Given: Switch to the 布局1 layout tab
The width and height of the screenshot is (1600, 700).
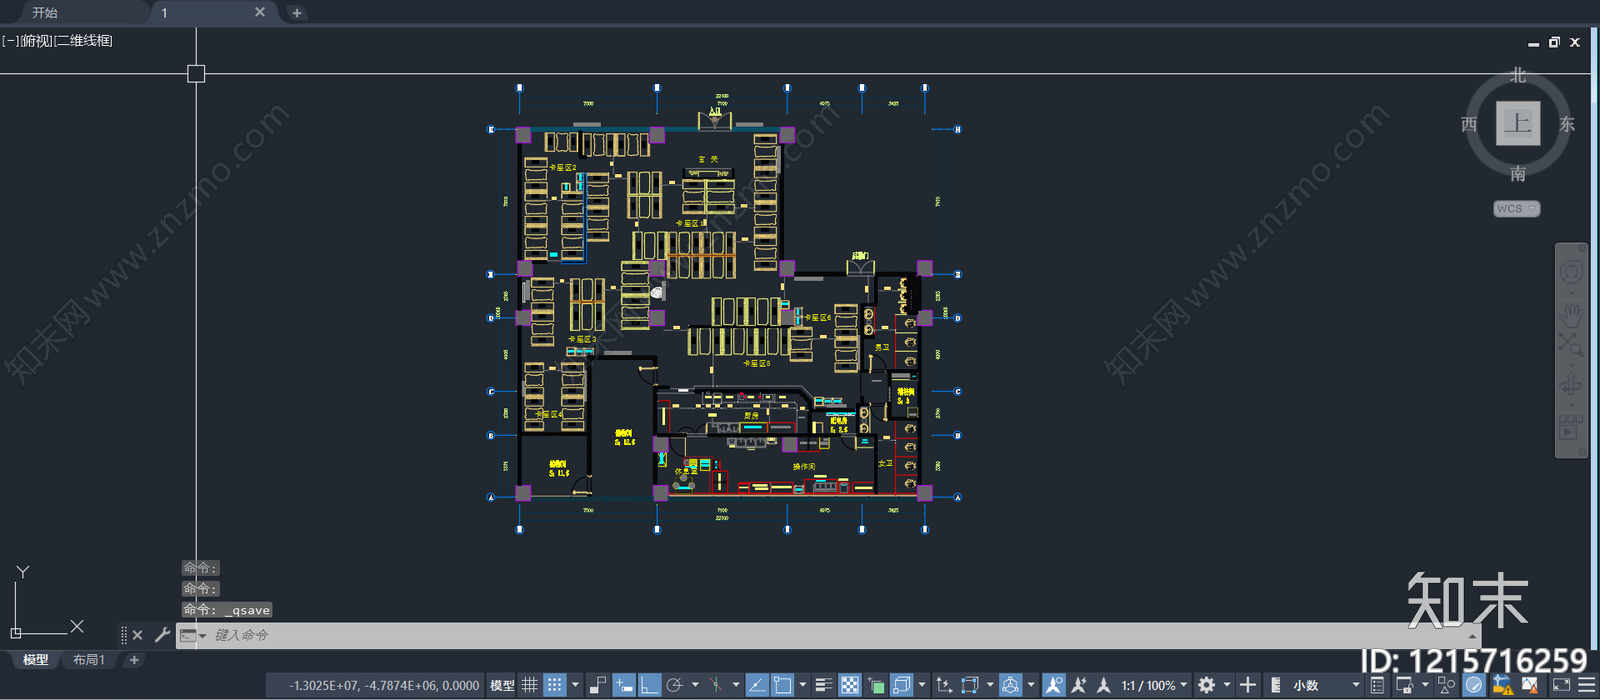Looking at the screenshot, I should click(89, 660).
